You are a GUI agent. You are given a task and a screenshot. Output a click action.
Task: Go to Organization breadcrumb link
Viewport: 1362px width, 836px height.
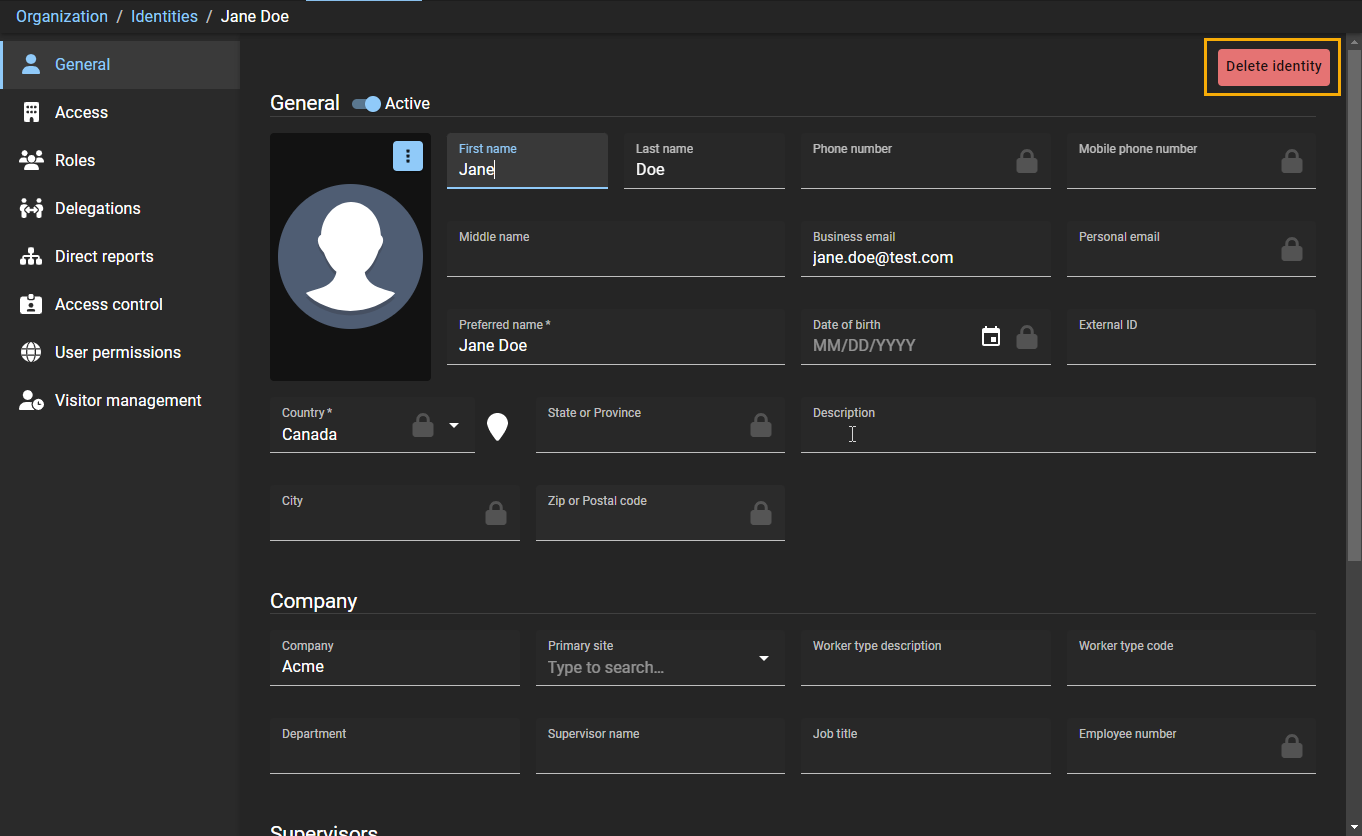(x=62, y=17)
